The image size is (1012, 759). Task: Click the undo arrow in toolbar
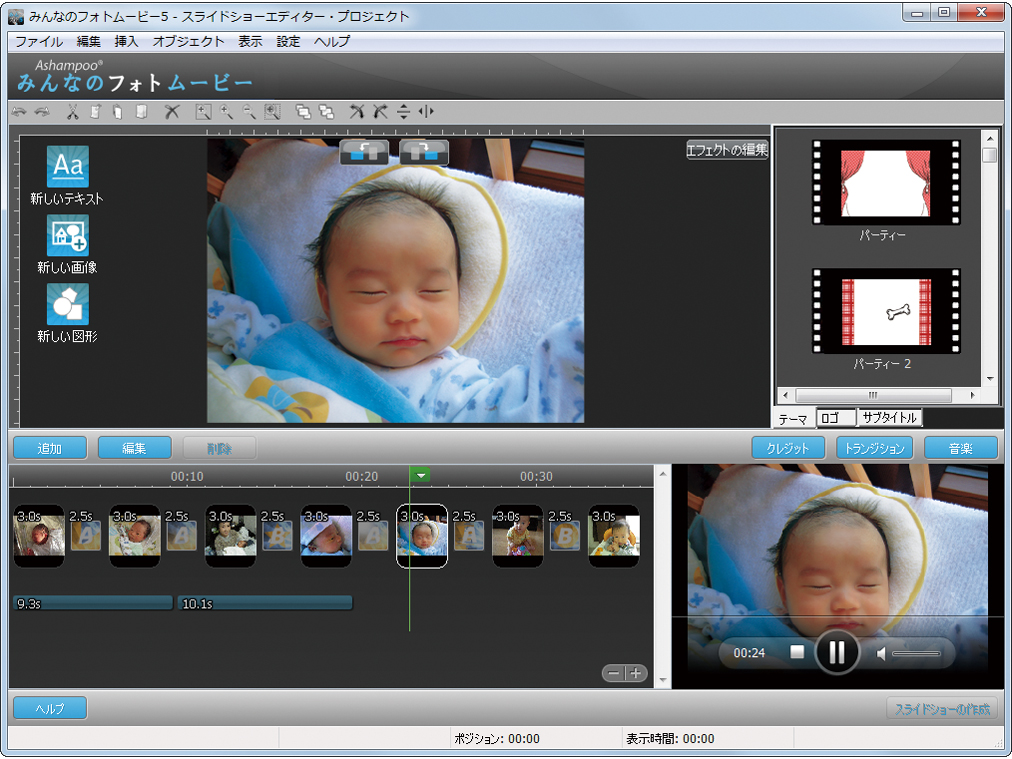[x=19, y=112]
